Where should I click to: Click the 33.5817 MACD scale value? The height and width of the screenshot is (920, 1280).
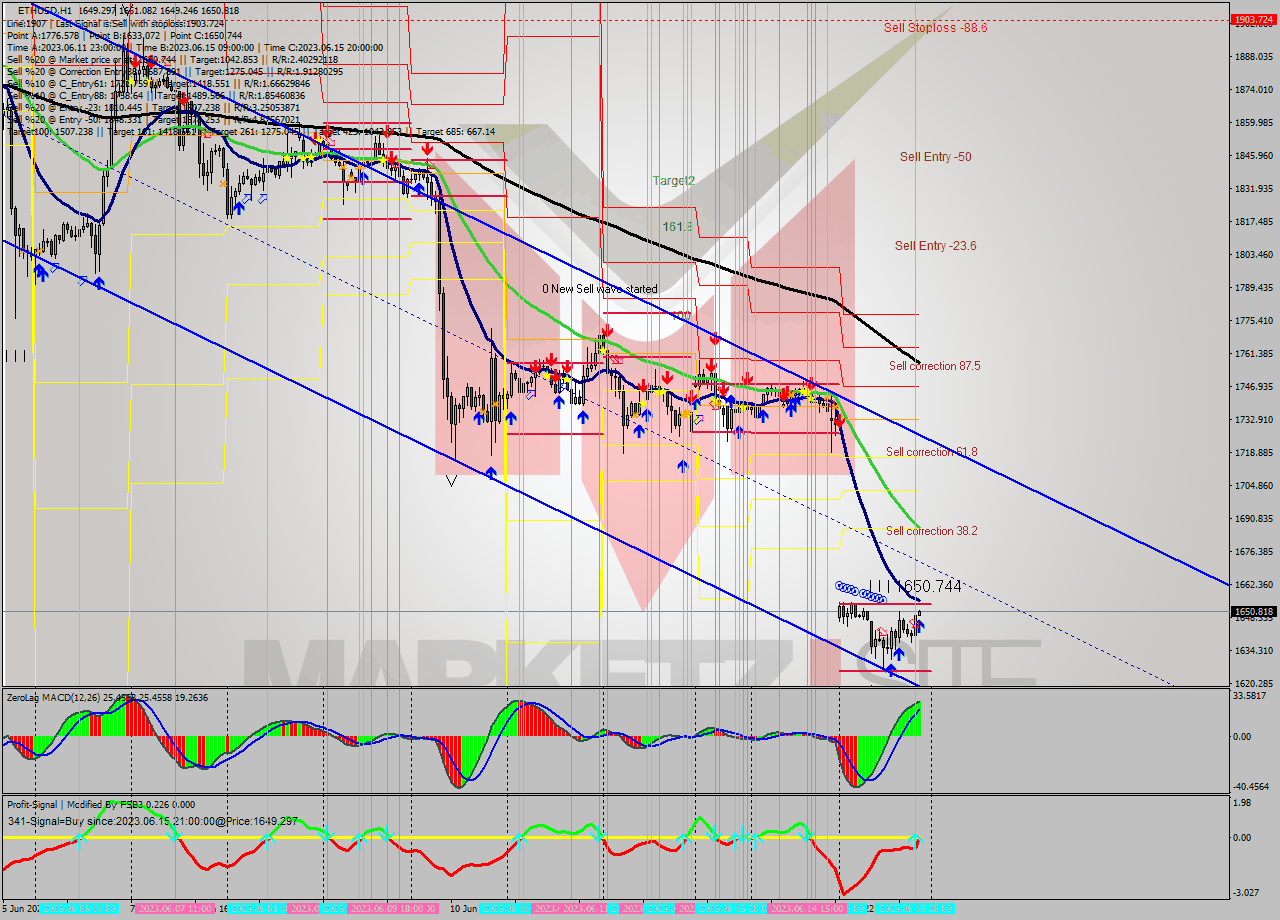point(1250,696)
